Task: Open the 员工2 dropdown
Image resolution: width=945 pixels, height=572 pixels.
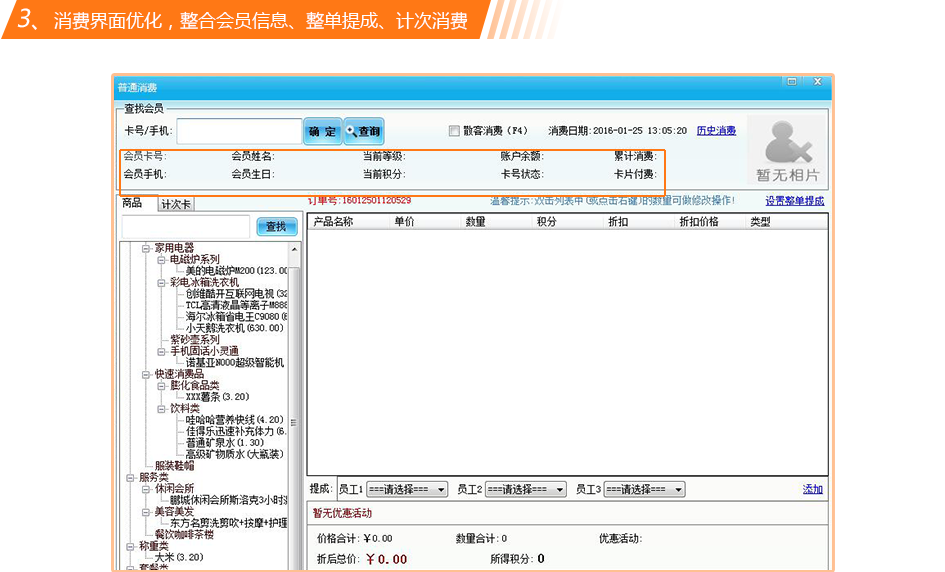Action: click(526, 489)
